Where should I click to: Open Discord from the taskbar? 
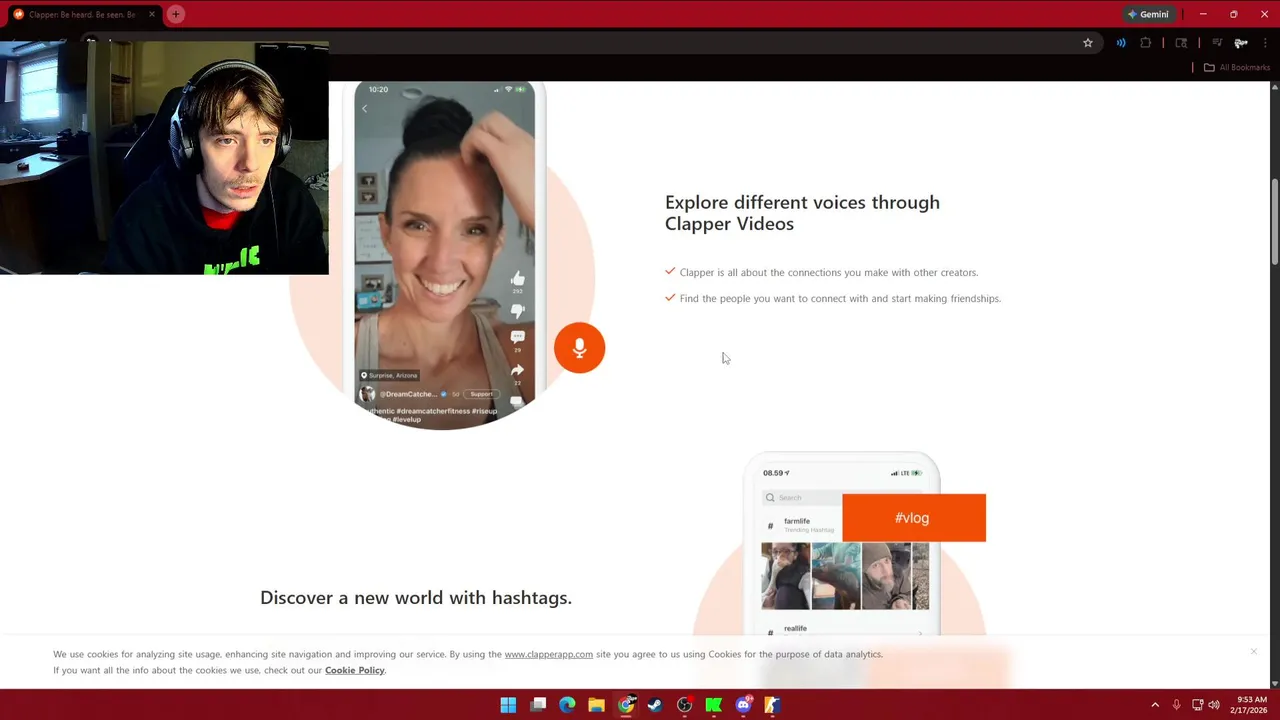[743, 705]
